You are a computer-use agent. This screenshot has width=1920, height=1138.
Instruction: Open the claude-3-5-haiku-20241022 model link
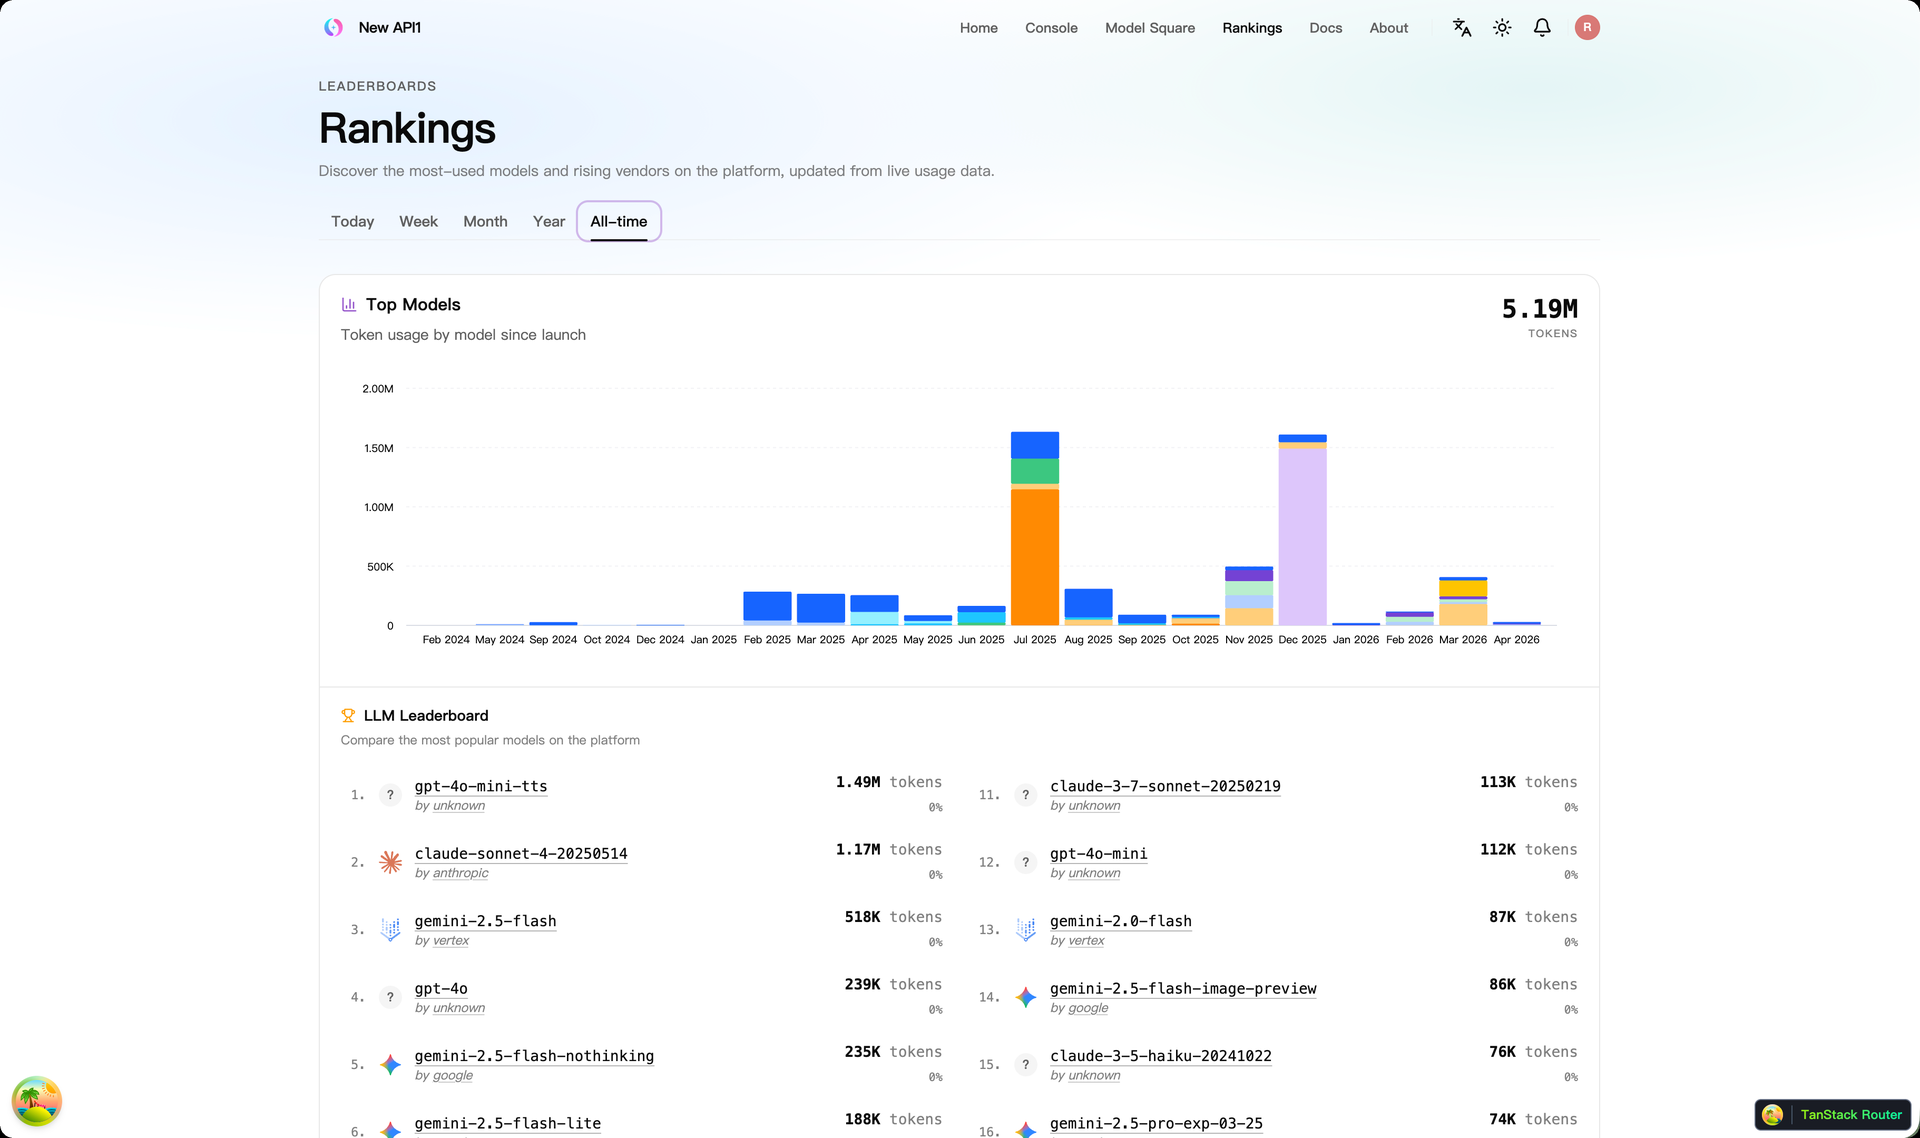pyautogui.click(x=1161, y=1057)
